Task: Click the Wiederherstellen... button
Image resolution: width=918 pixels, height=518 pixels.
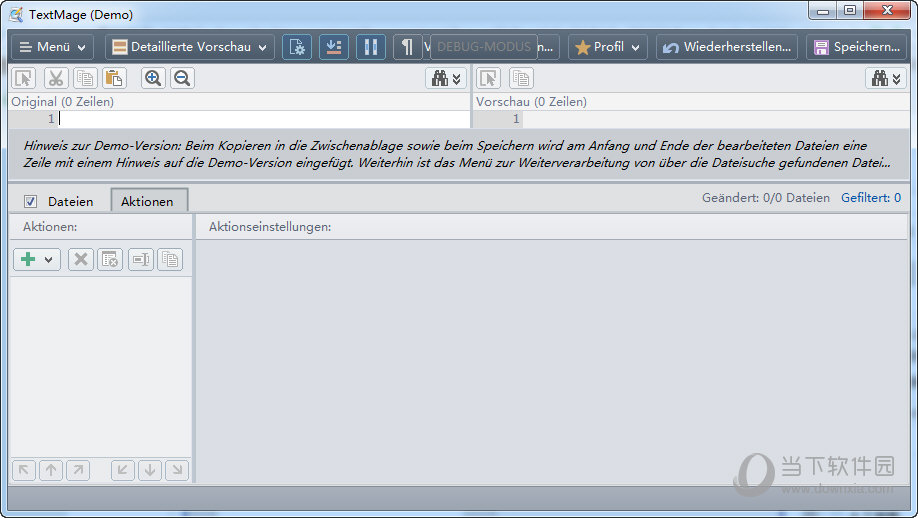Action: [727, 47]
